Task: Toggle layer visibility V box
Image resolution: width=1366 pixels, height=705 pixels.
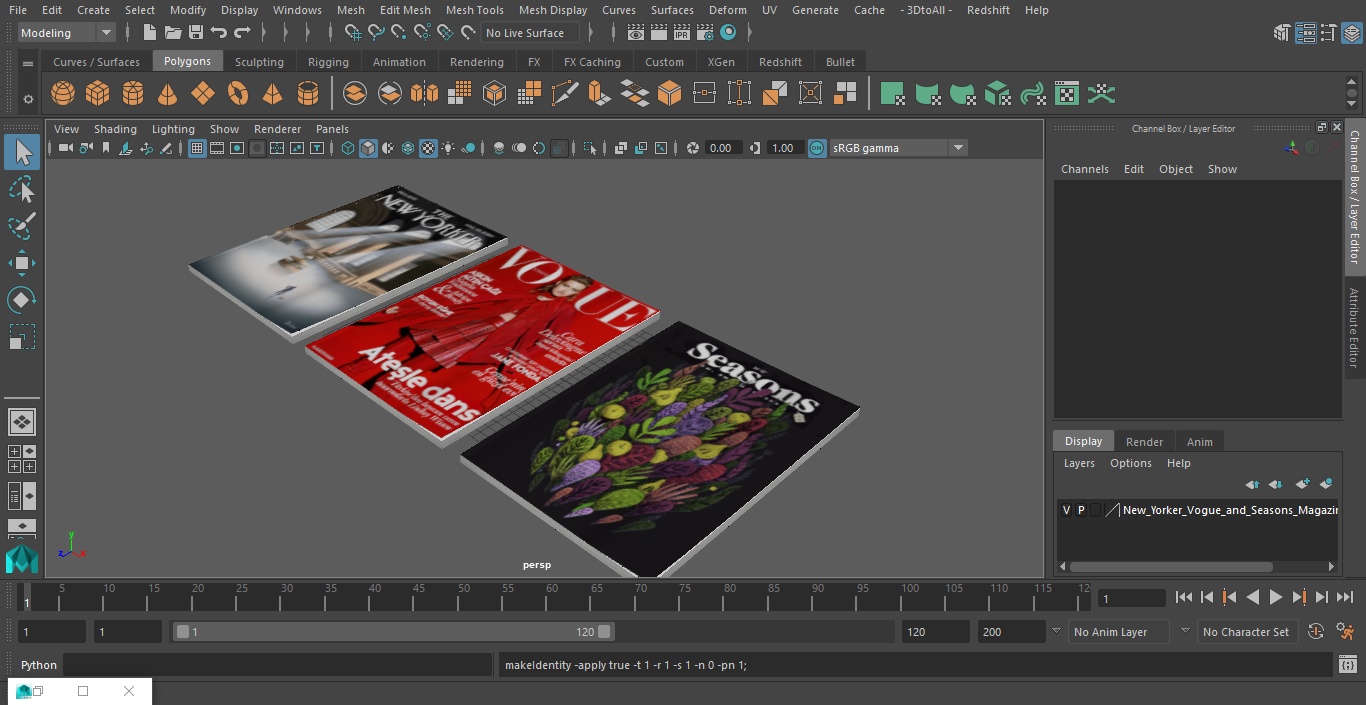Action: 1066,510
